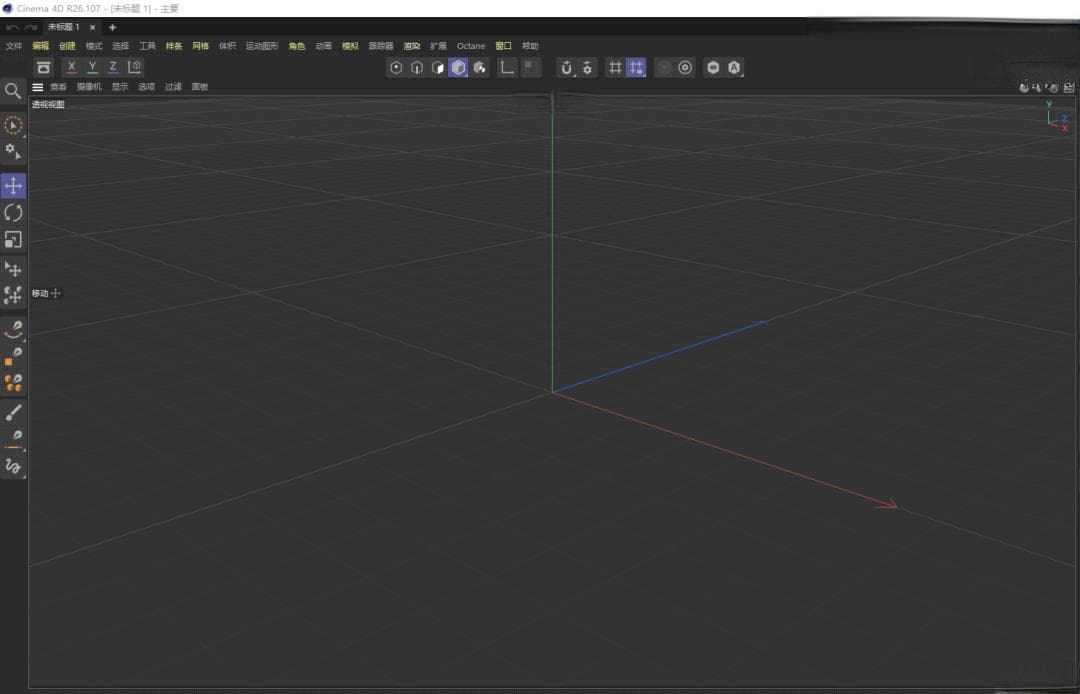Toggle Enable Axis mode
The width and height of the screenshot is (1080, 694).
(x=507, y=67)
